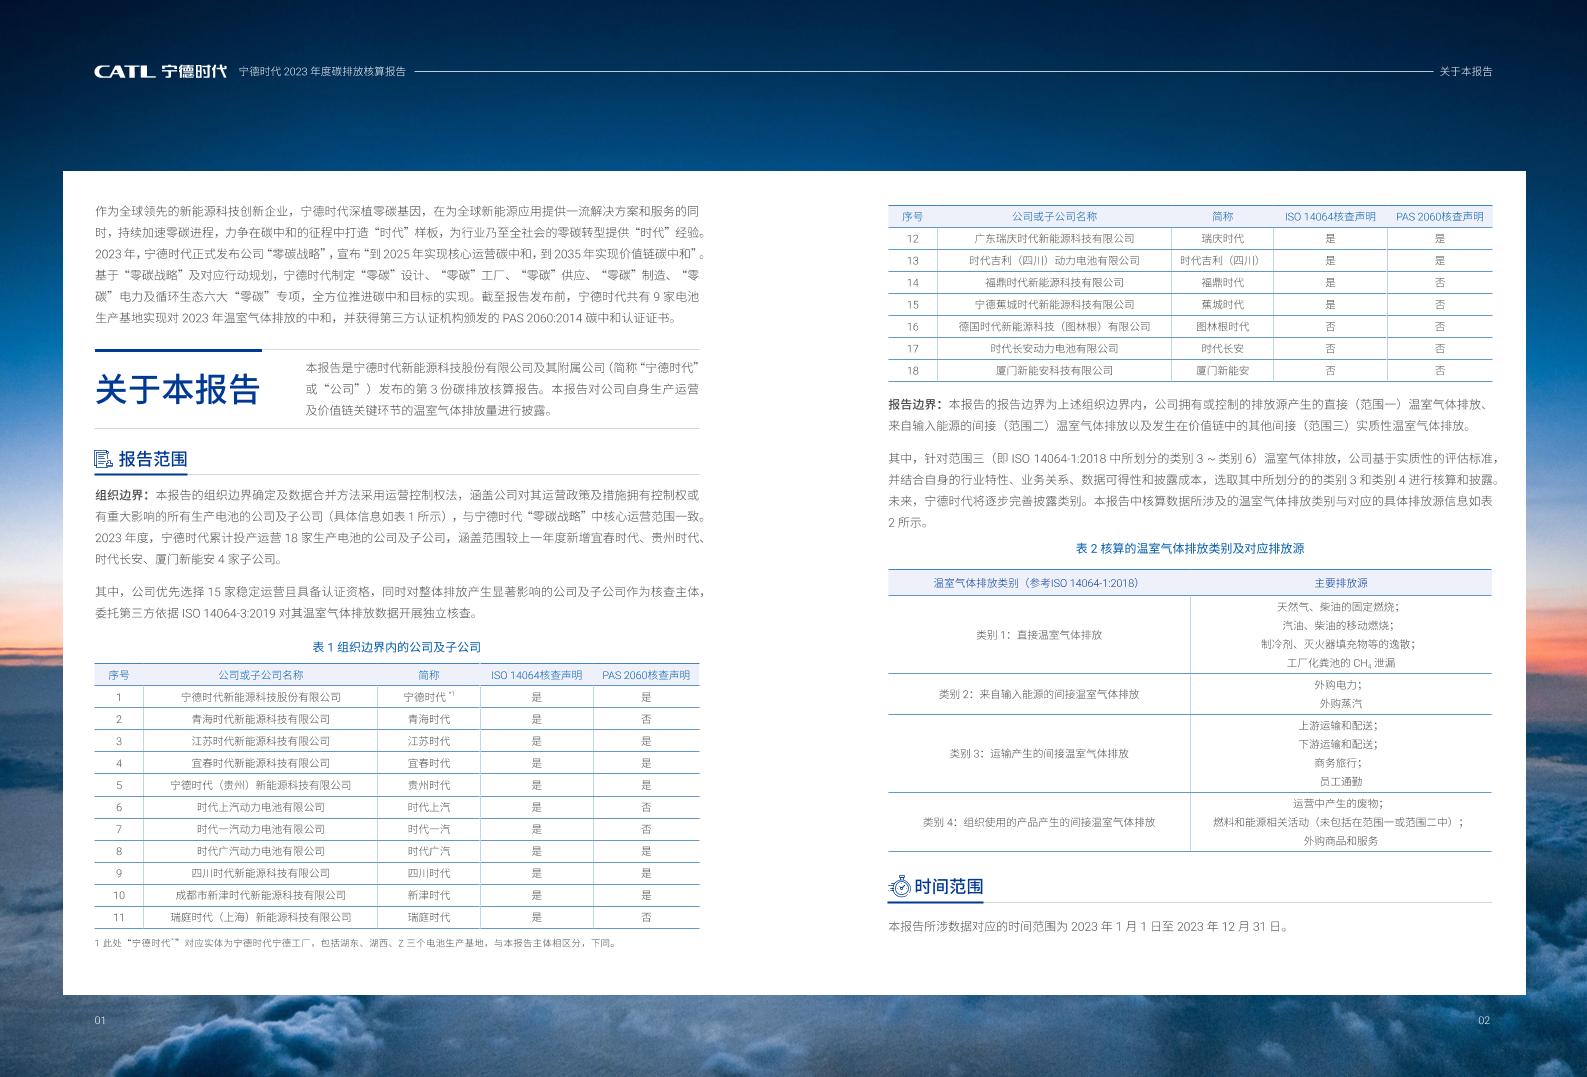1587x1077 pixels.
Task: Click page number 01 at bottom left
Action: coord(100,1020)
